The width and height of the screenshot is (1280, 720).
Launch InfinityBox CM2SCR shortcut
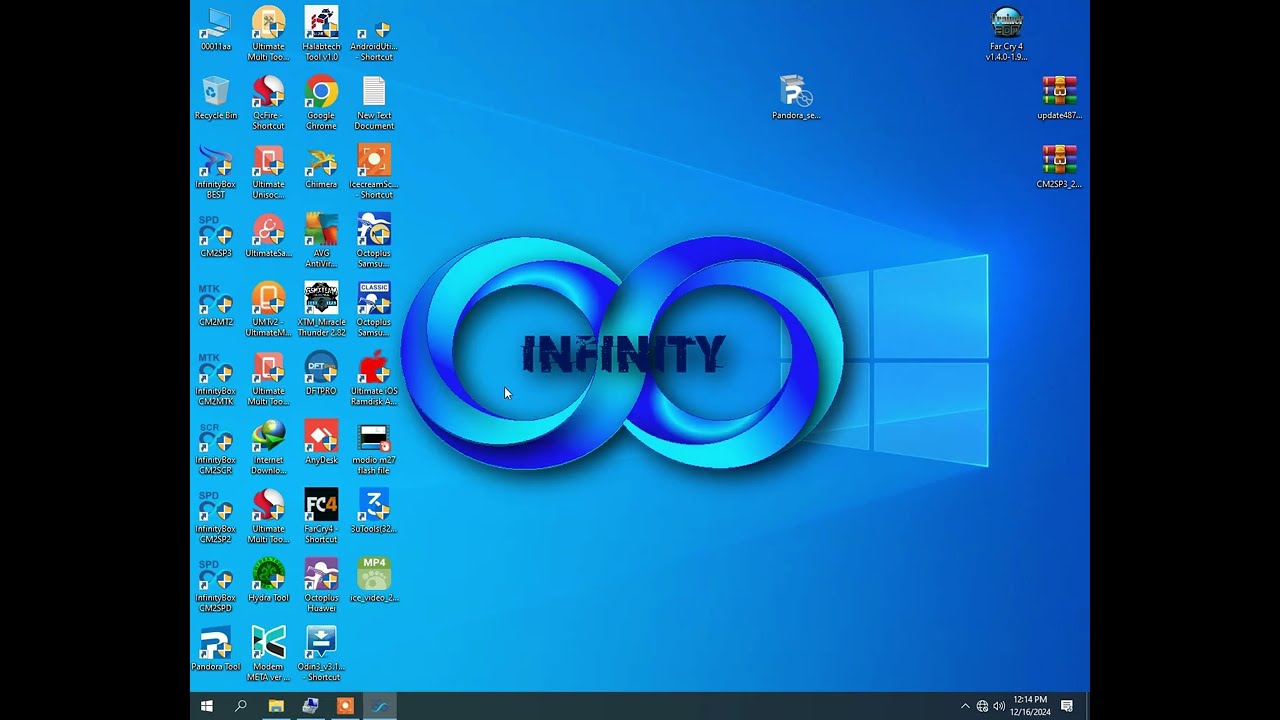pos(215,447)
